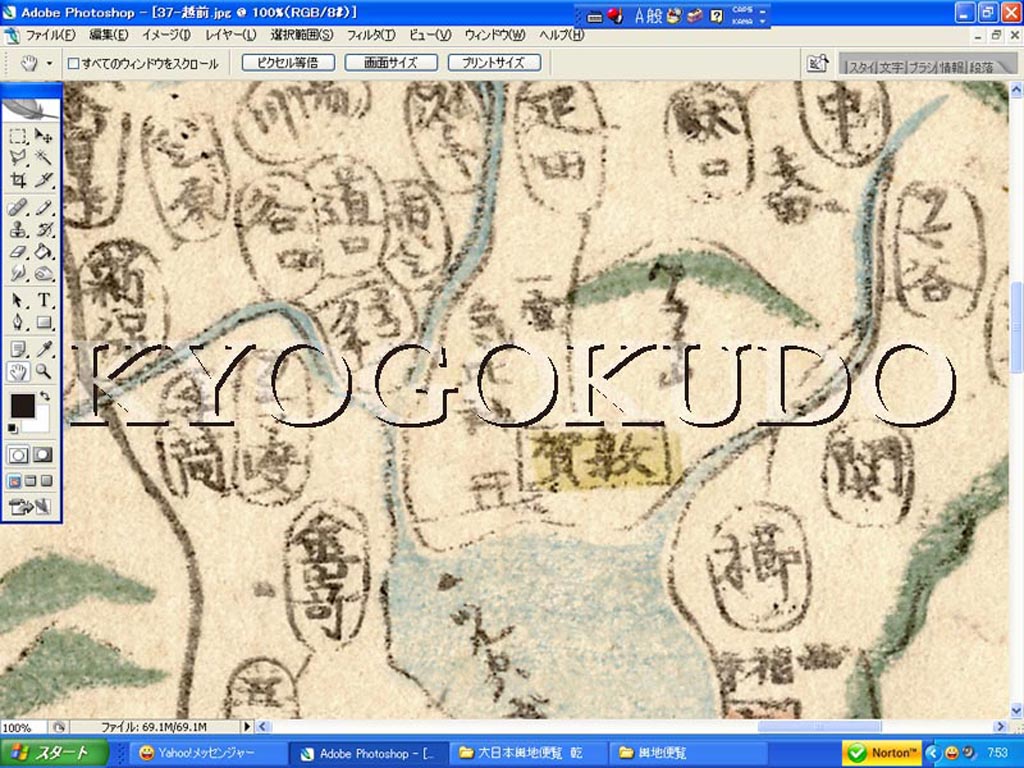Open the レイヤー menu
This screenshot has height=768, width=1024.
pos(231,35)
